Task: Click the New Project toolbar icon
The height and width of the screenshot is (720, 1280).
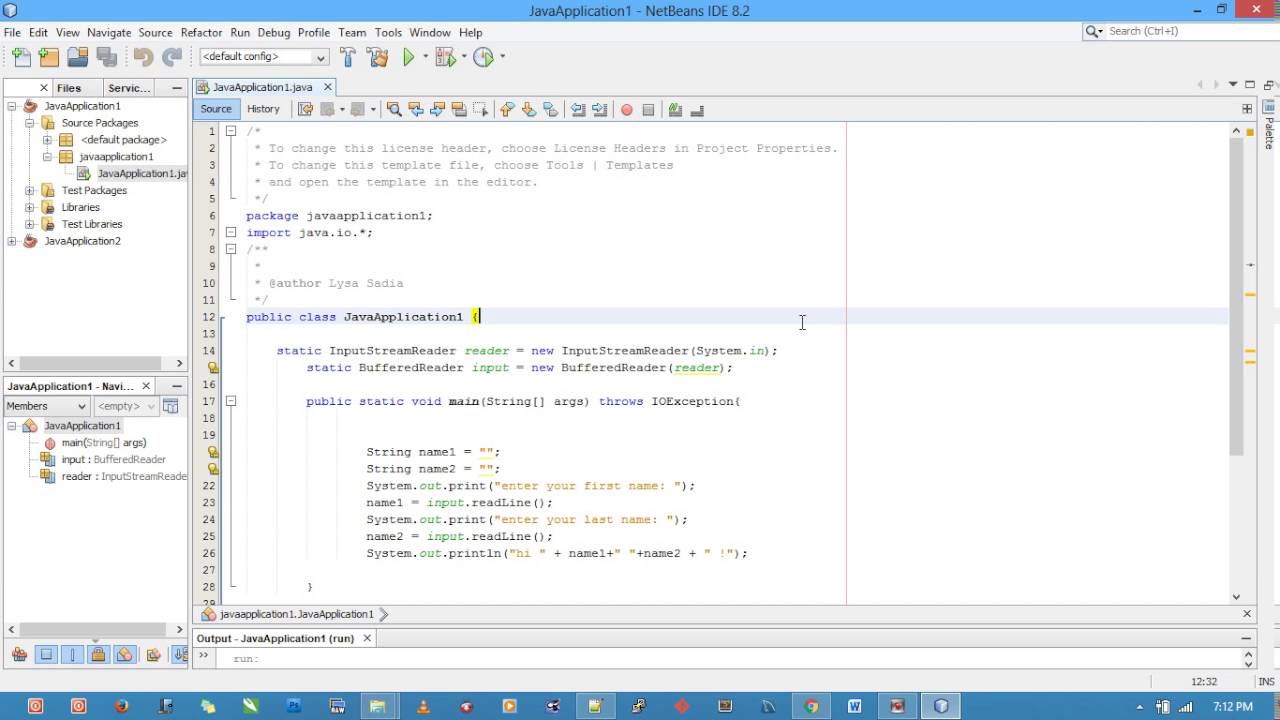Action: coord(49,58)
